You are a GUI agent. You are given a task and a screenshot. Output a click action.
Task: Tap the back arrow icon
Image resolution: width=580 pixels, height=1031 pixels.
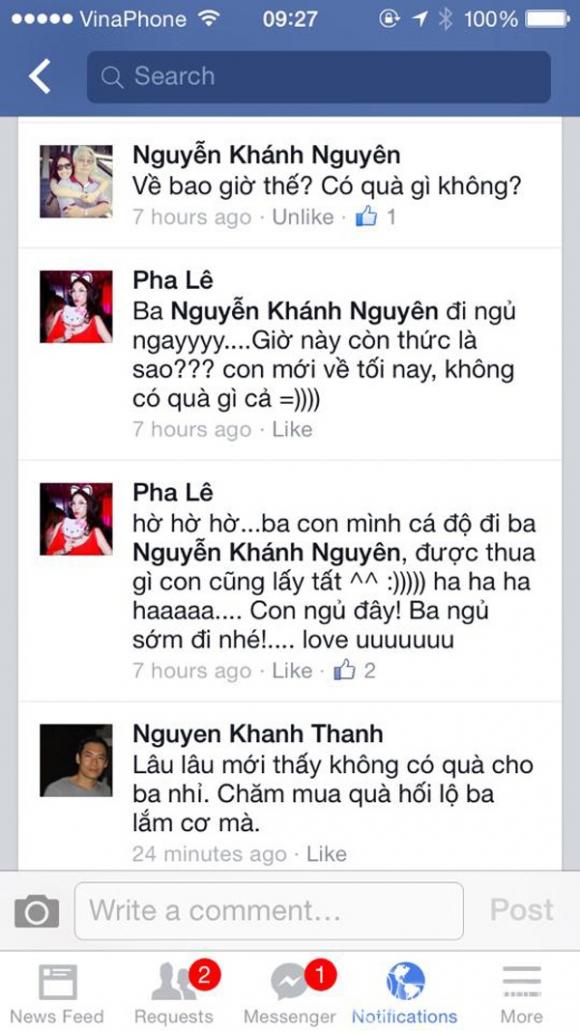click(x=39, y=76)
